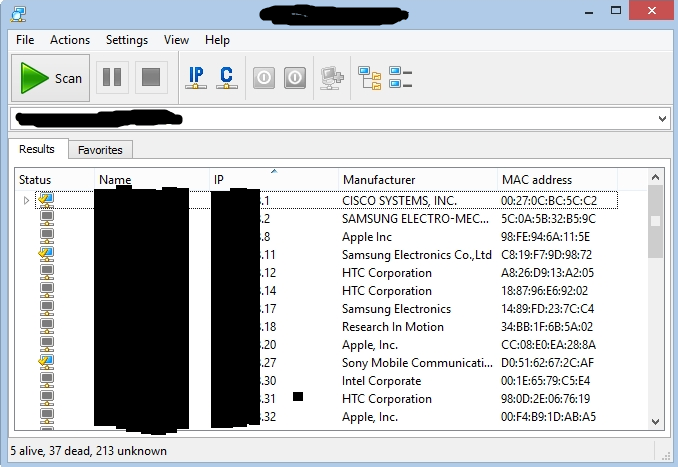
Task: Click status icon of CISCO SYSTEMS row
Action: coord(46,200)
